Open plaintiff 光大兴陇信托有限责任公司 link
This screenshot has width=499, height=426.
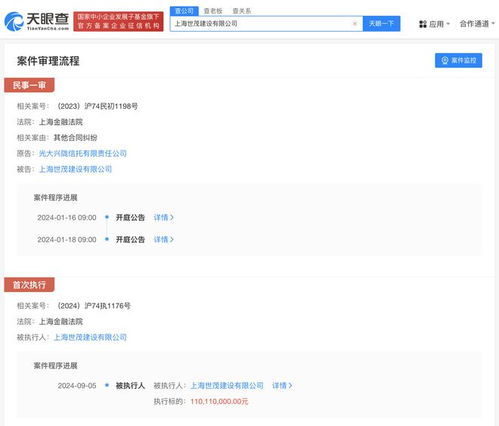(83, 153)
